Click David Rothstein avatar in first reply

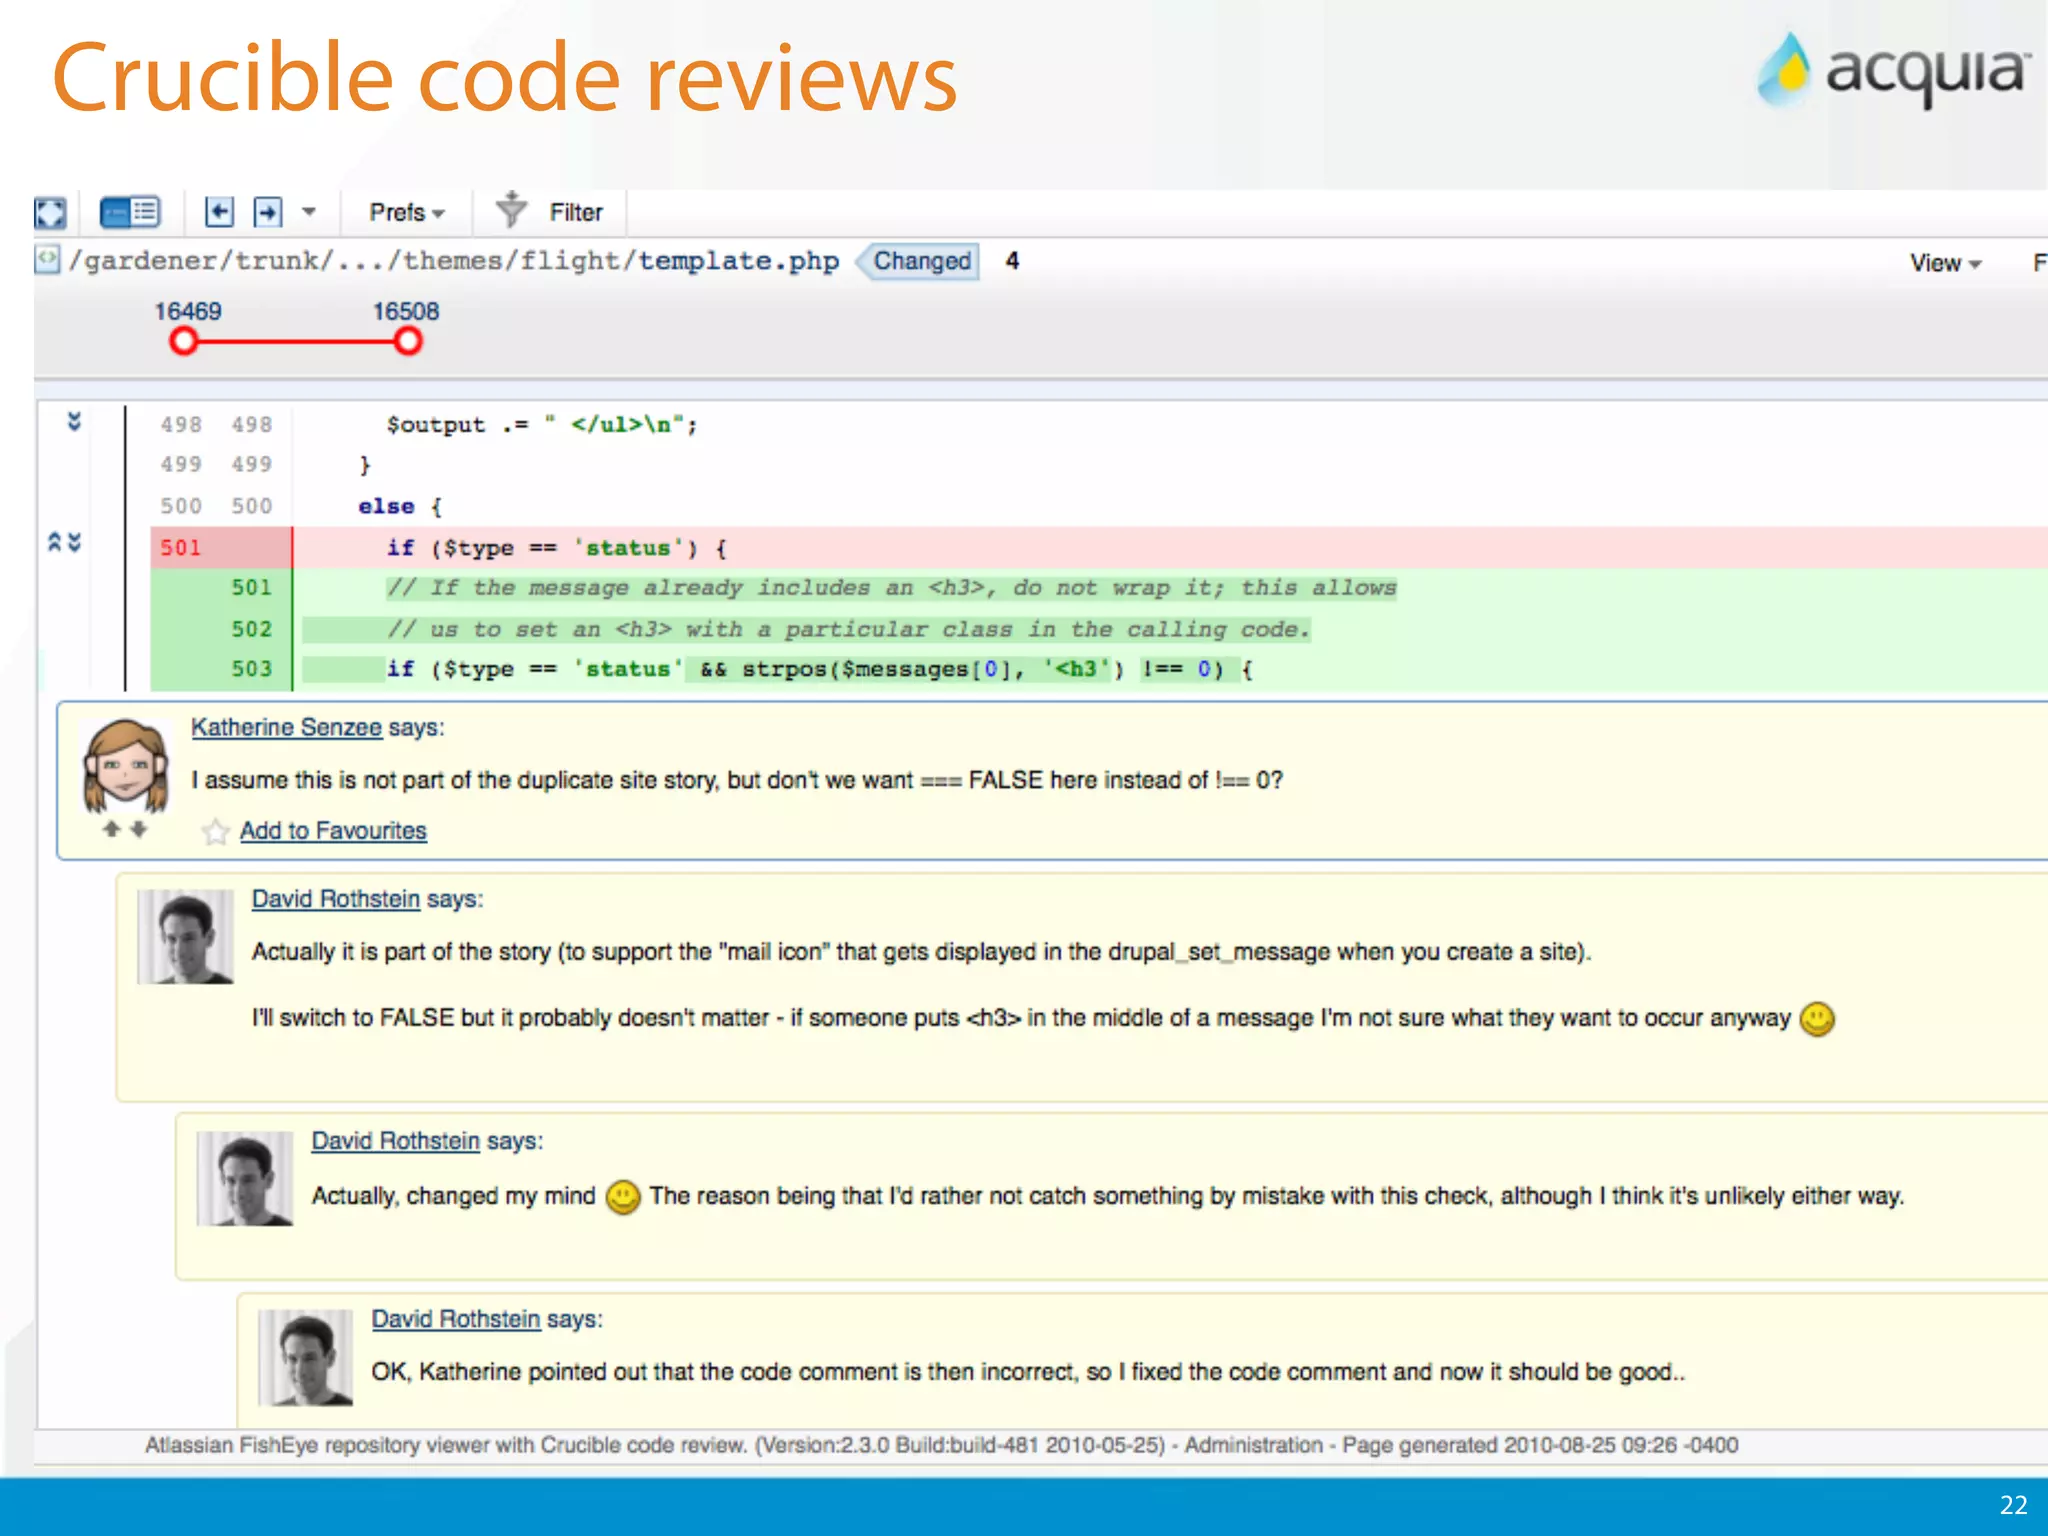(x=186, y=937)
